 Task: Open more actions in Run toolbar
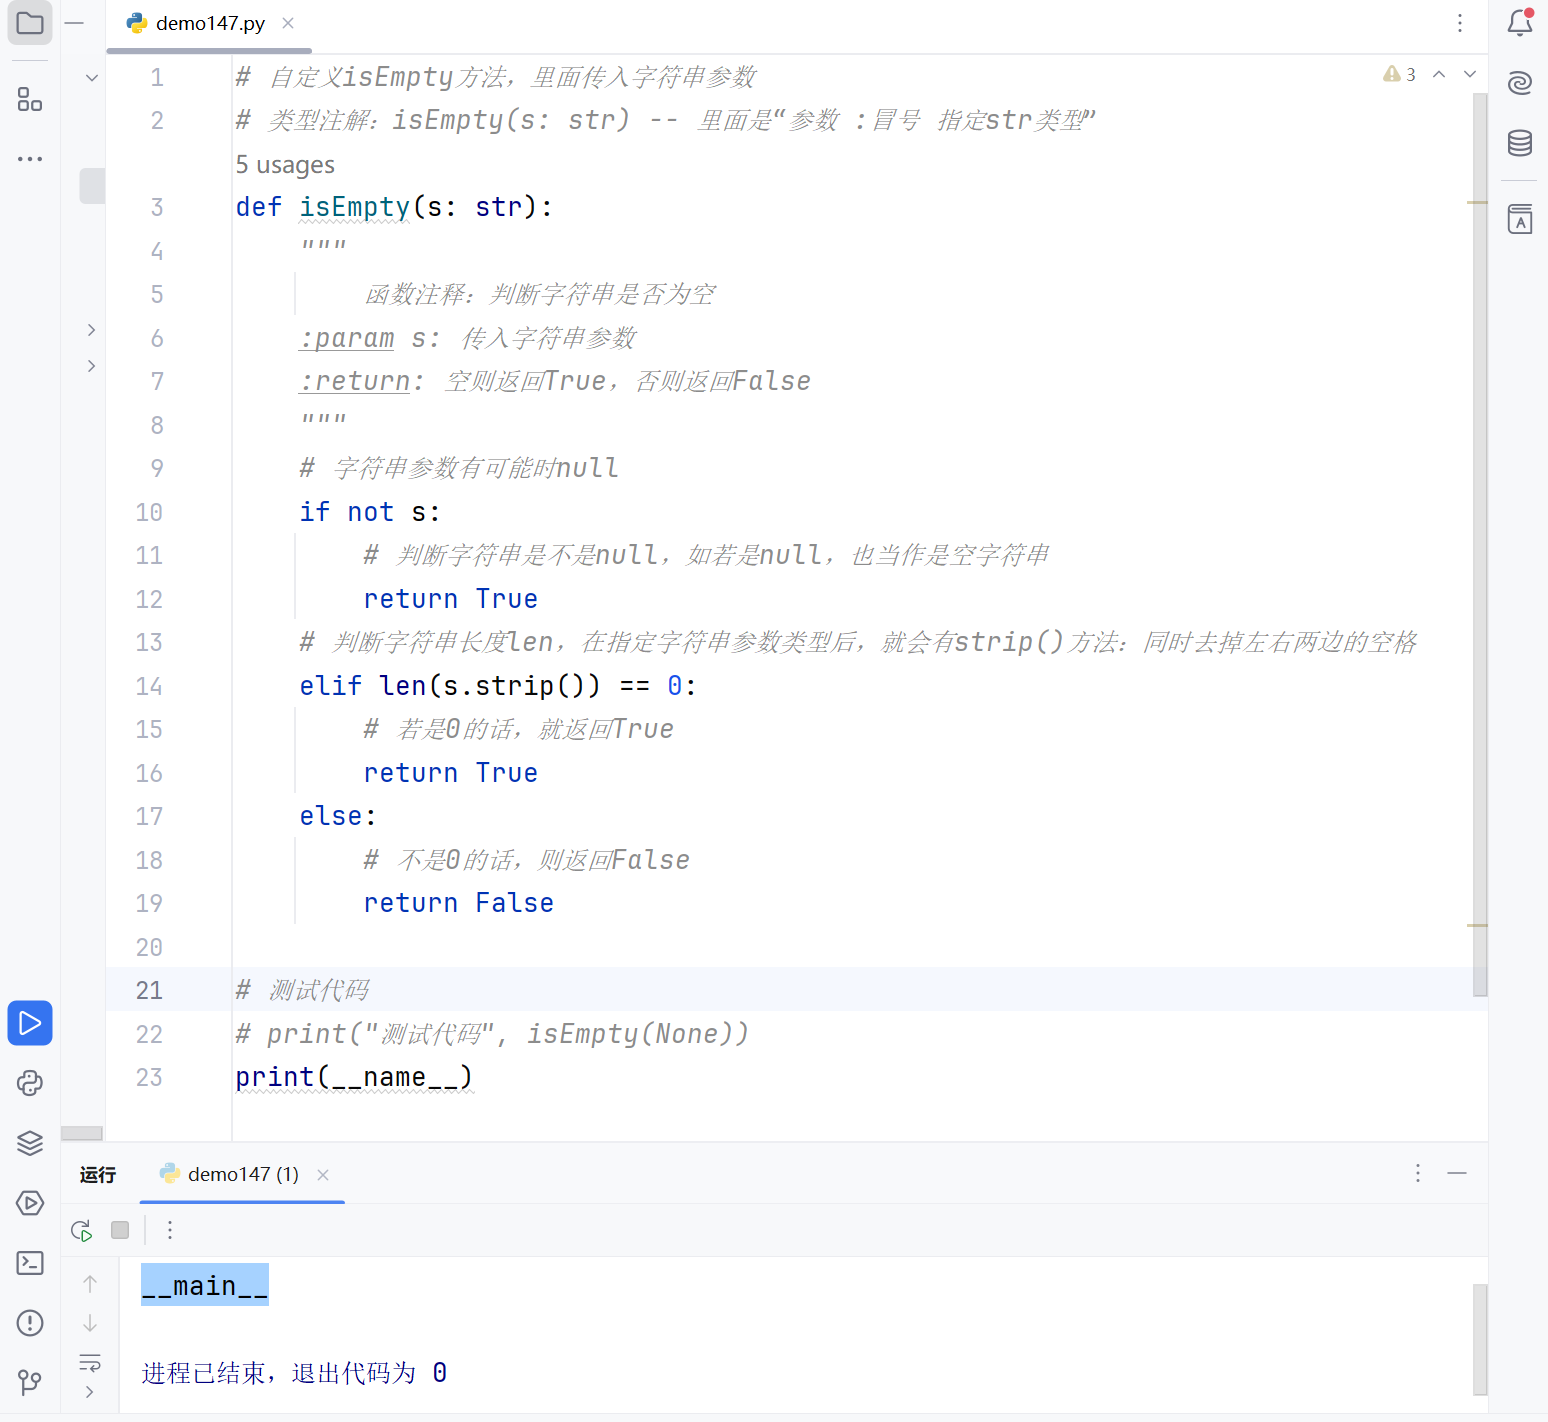[170, 1230]
